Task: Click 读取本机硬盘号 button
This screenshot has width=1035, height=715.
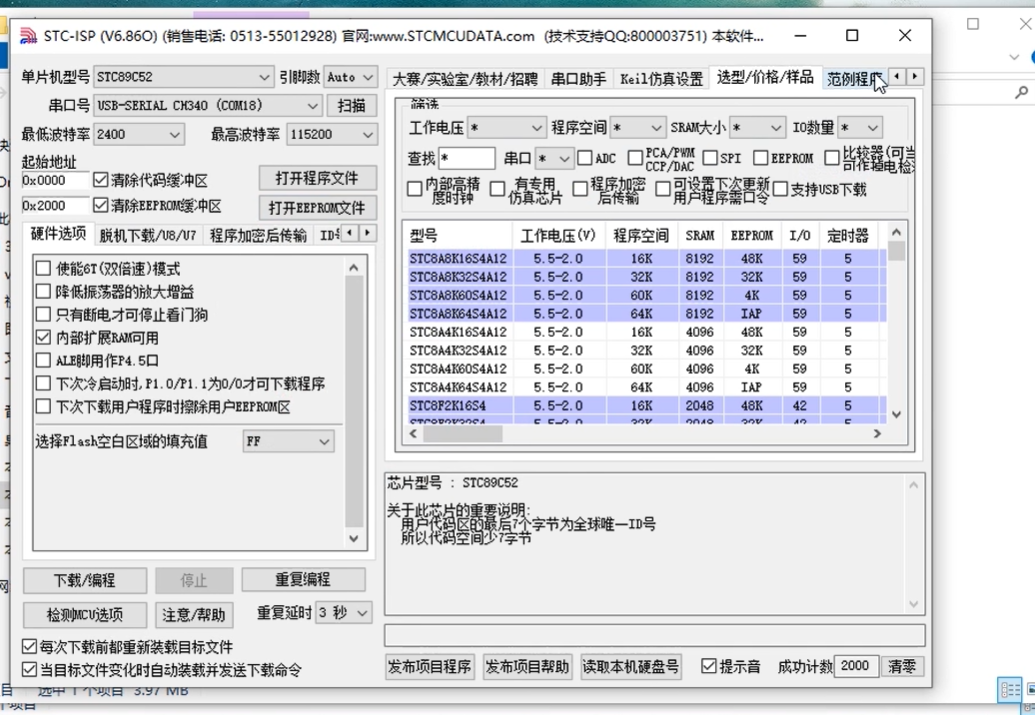Action: tap(630, 667)
